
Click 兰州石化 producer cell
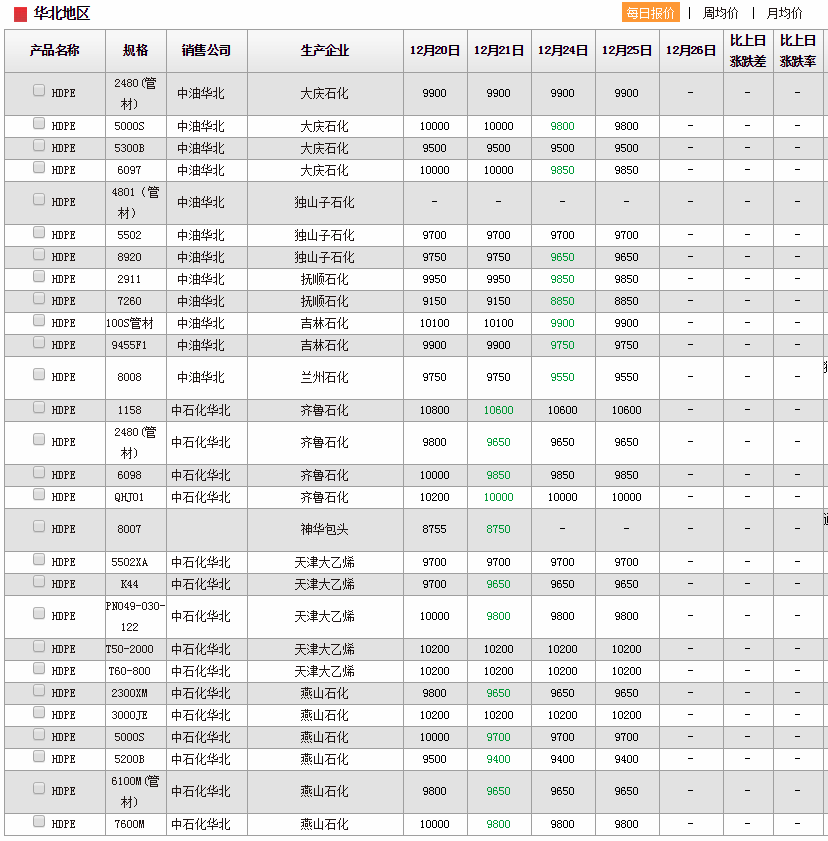[324, 378]
